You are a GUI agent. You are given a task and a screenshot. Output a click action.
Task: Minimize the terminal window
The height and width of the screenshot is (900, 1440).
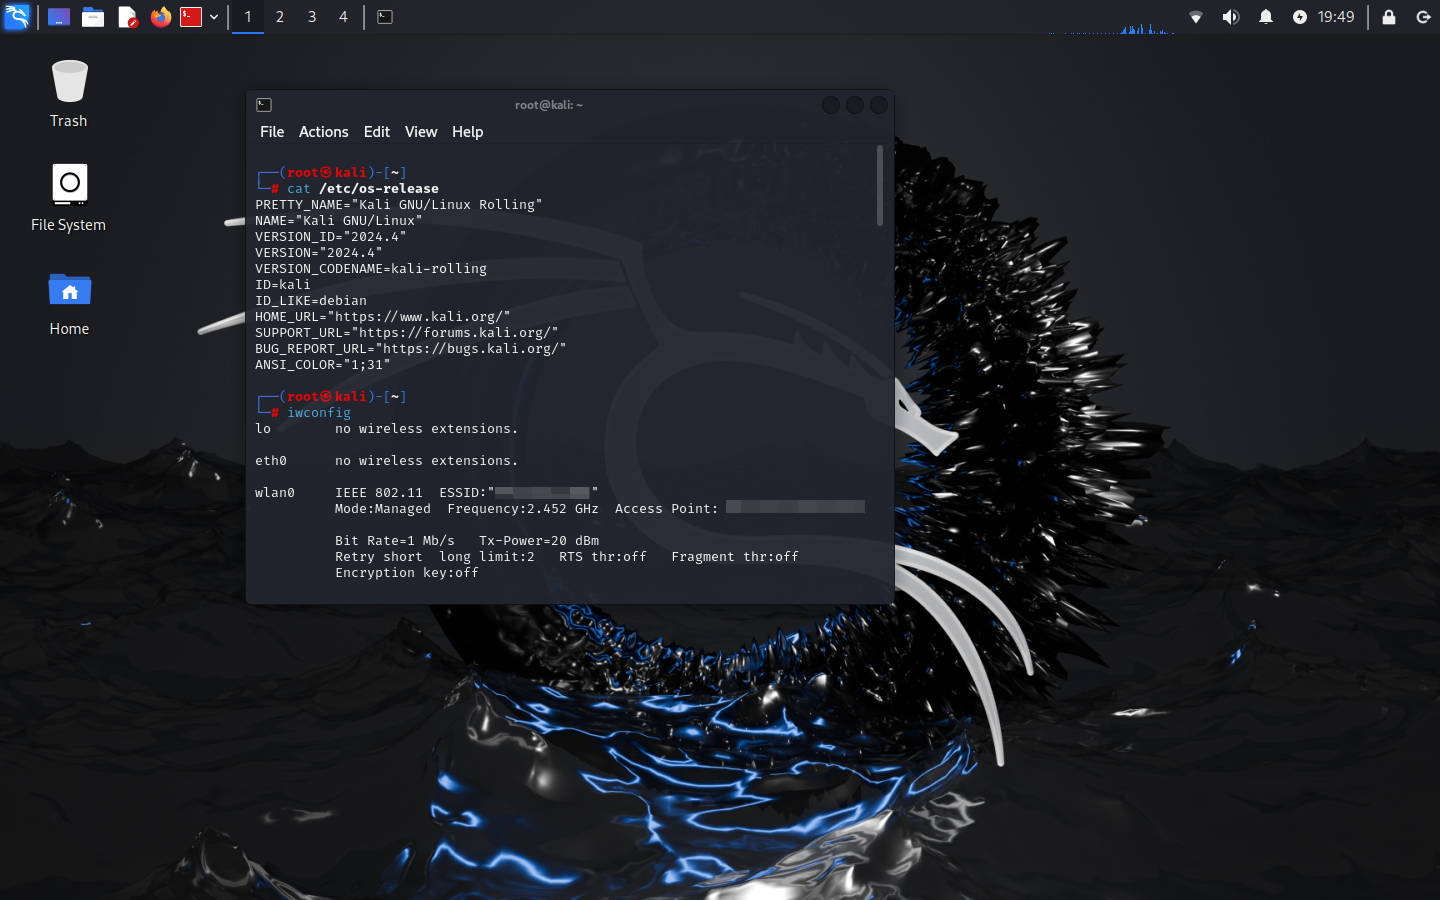point(831,105)
